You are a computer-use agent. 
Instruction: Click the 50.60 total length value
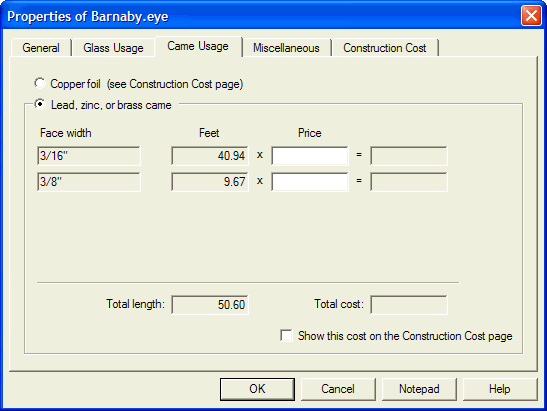(x=210, y=305)
